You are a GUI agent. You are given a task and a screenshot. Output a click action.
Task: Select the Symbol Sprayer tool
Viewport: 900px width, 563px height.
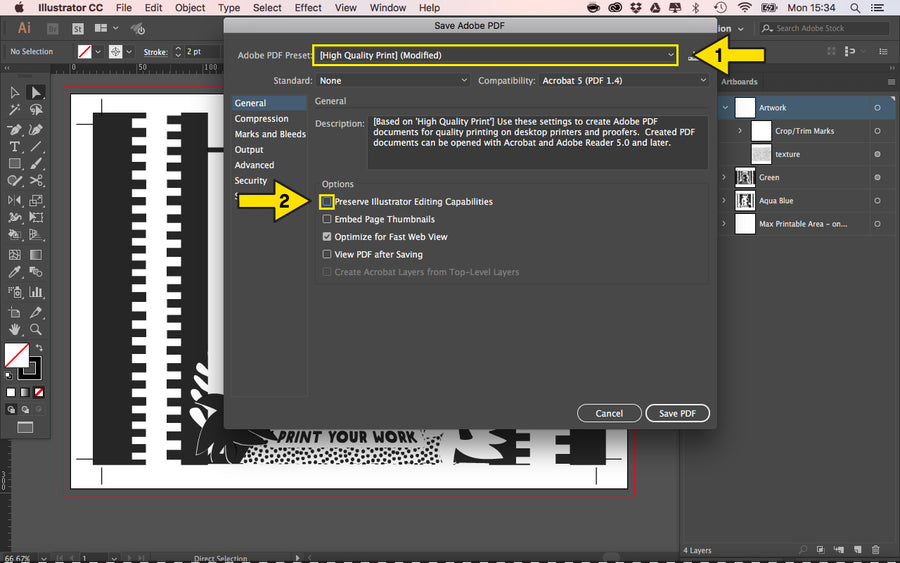point(14,292)
